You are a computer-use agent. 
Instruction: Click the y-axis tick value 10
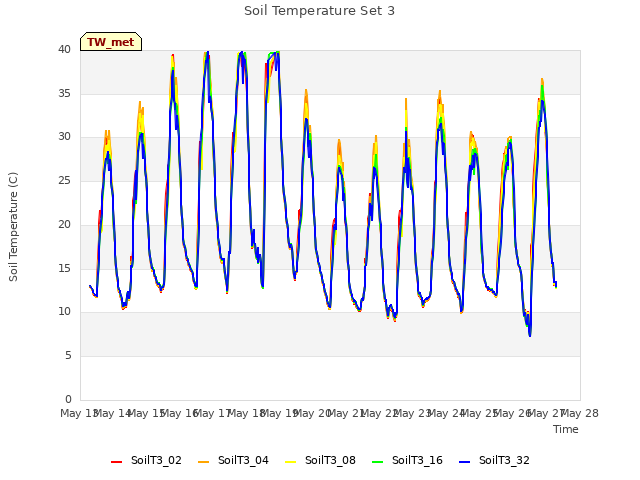[x=64, y=312]
